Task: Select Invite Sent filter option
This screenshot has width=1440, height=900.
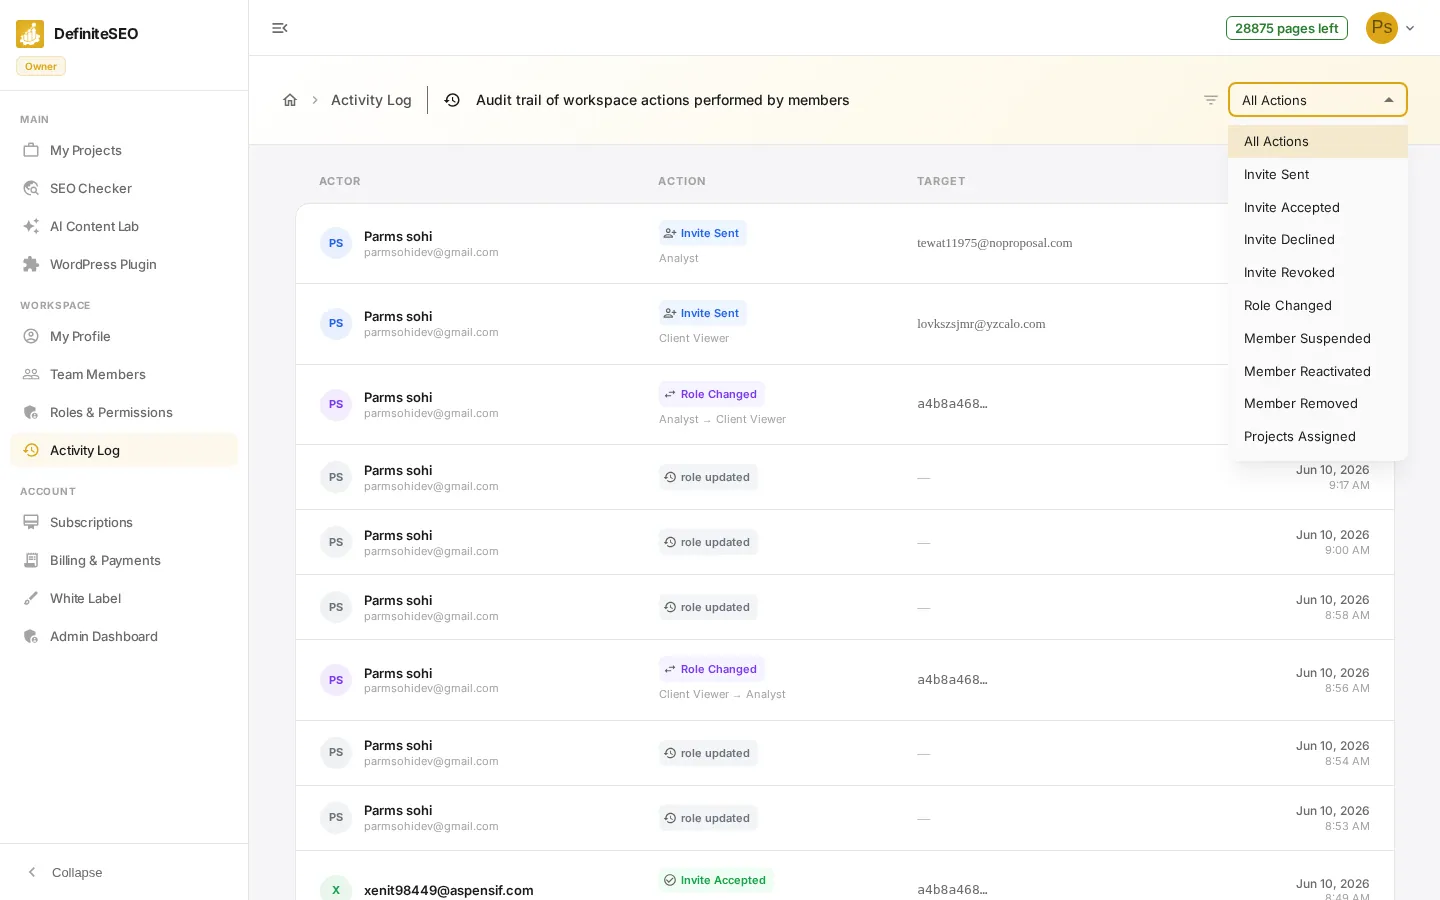Action: pos(1318,174)
